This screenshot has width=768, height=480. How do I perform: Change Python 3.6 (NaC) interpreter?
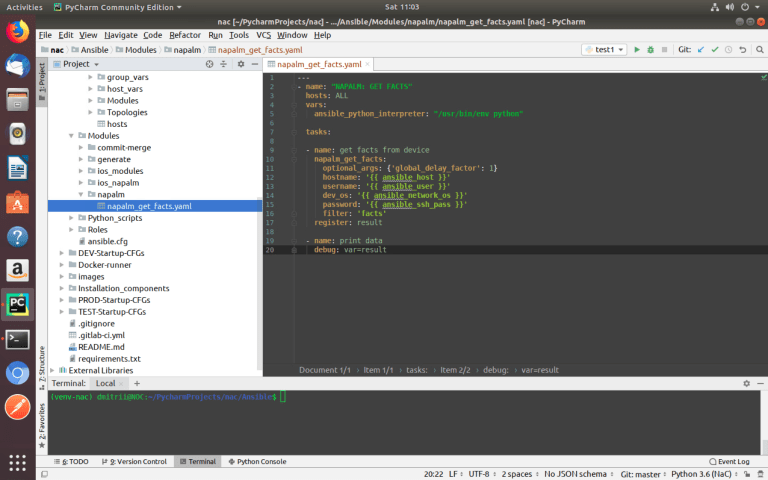(x=704, y=474)
